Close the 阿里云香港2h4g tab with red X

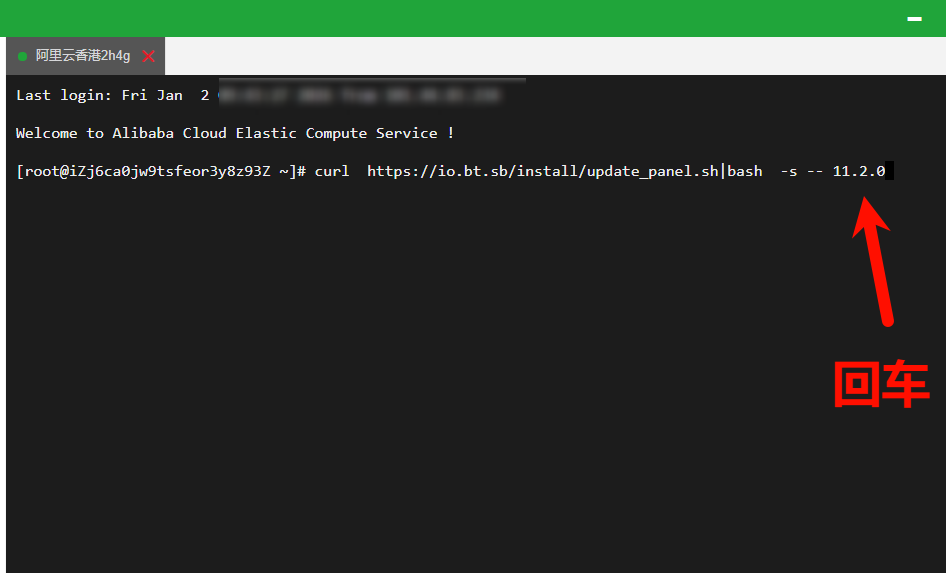(x=149, y=56)
